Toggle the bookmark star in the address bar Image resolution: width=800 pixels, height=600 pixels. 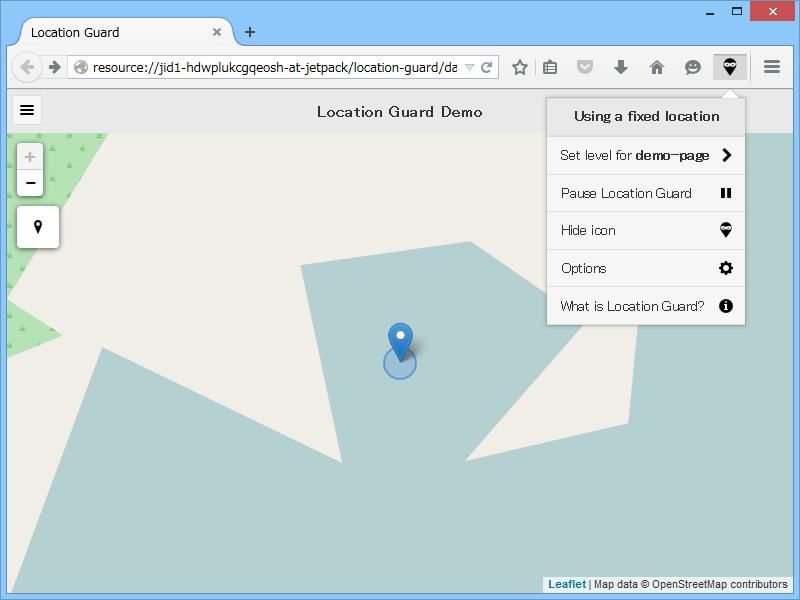(519, 67)
